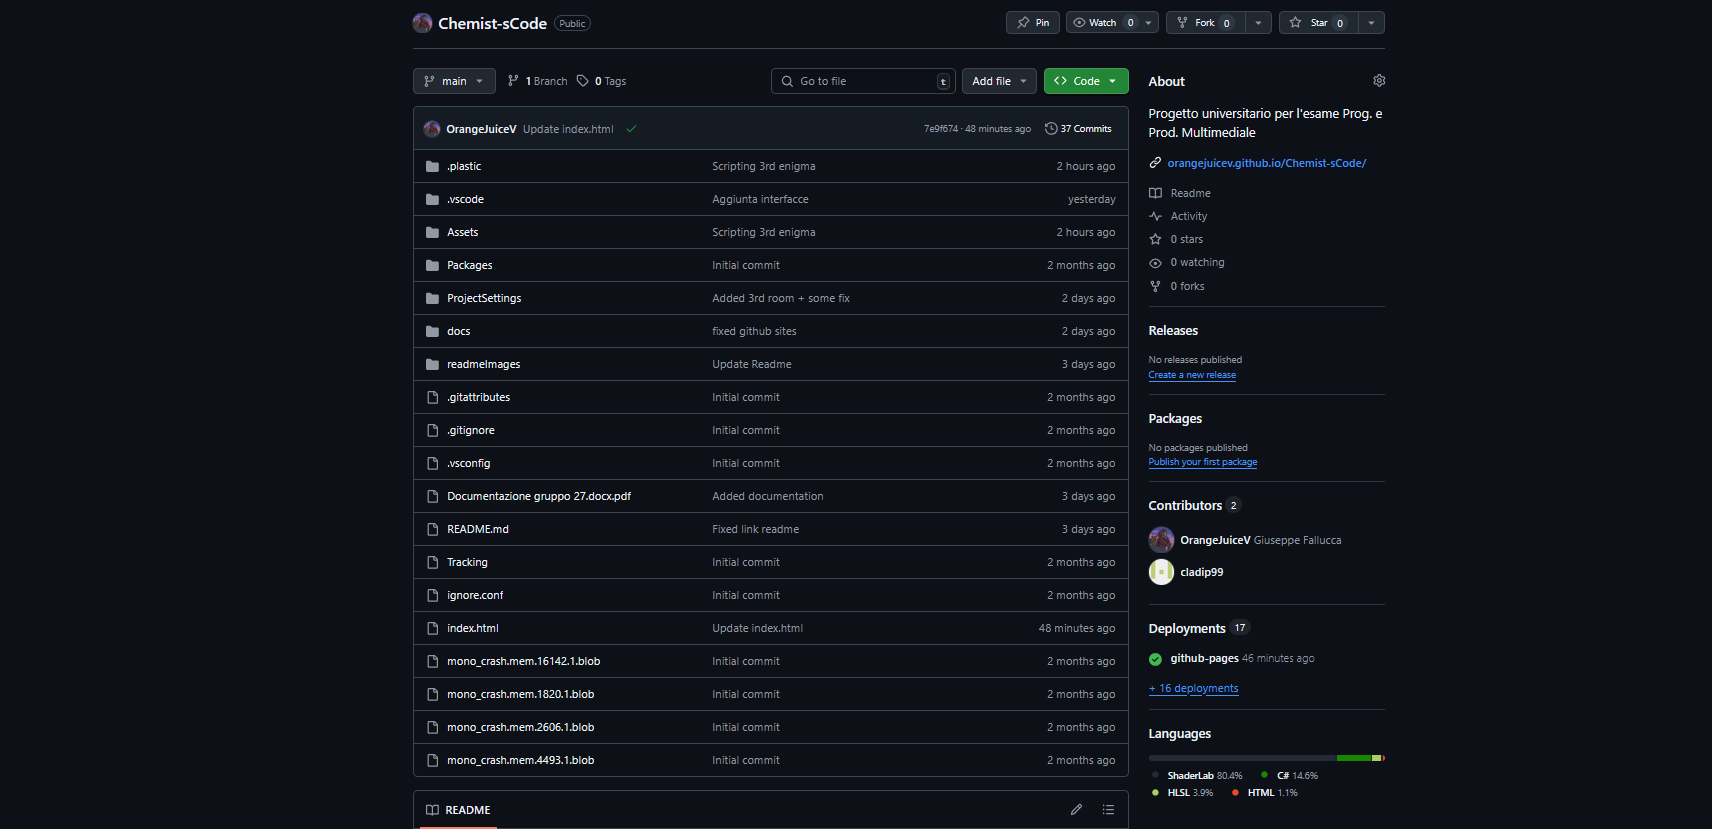
Task: Click the readmeImages folder icon
Action: pyautogui.click(x=432, y=364)
